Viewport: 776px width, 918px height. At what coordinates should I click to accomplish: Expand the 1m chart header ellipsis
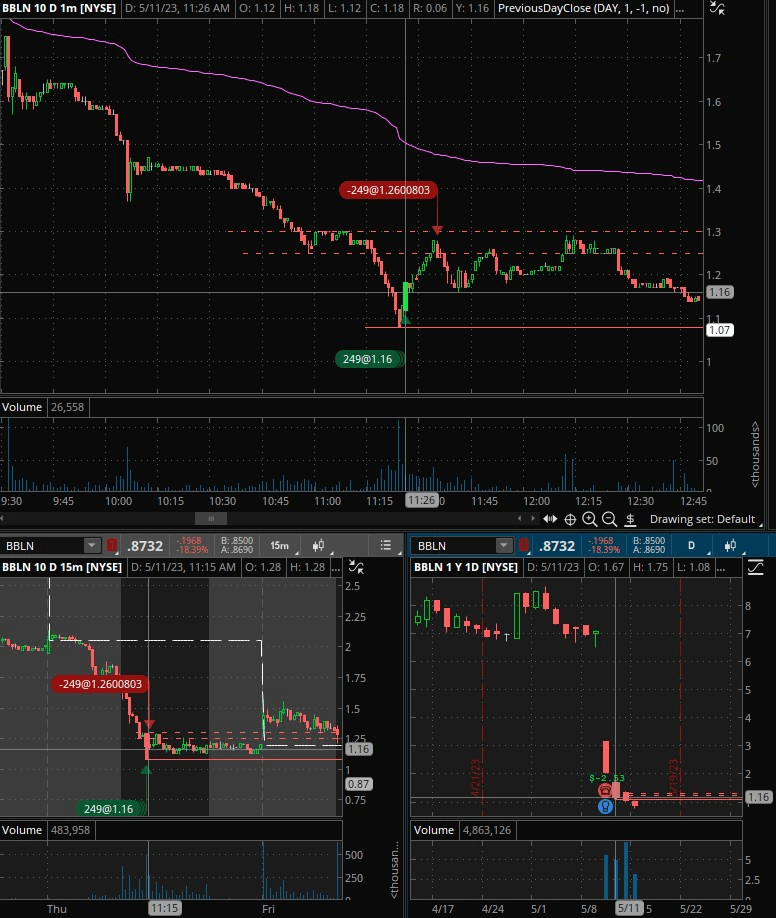(x=680, y=8)
